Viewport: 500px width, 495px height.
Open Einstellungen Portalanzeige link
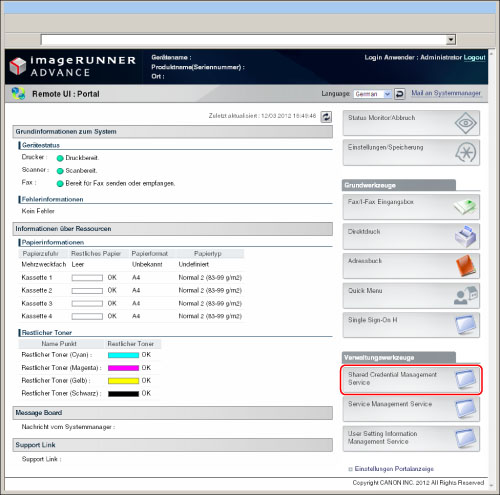[x=394, y=469]
